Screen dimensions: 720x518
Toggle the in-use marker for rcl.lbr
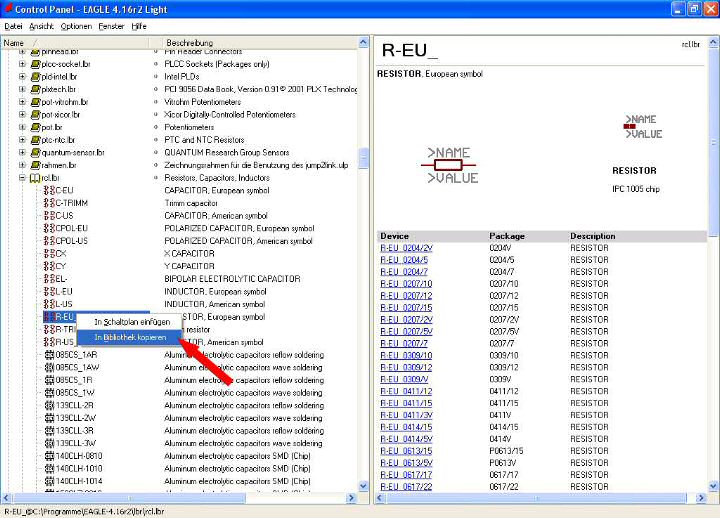156,178
